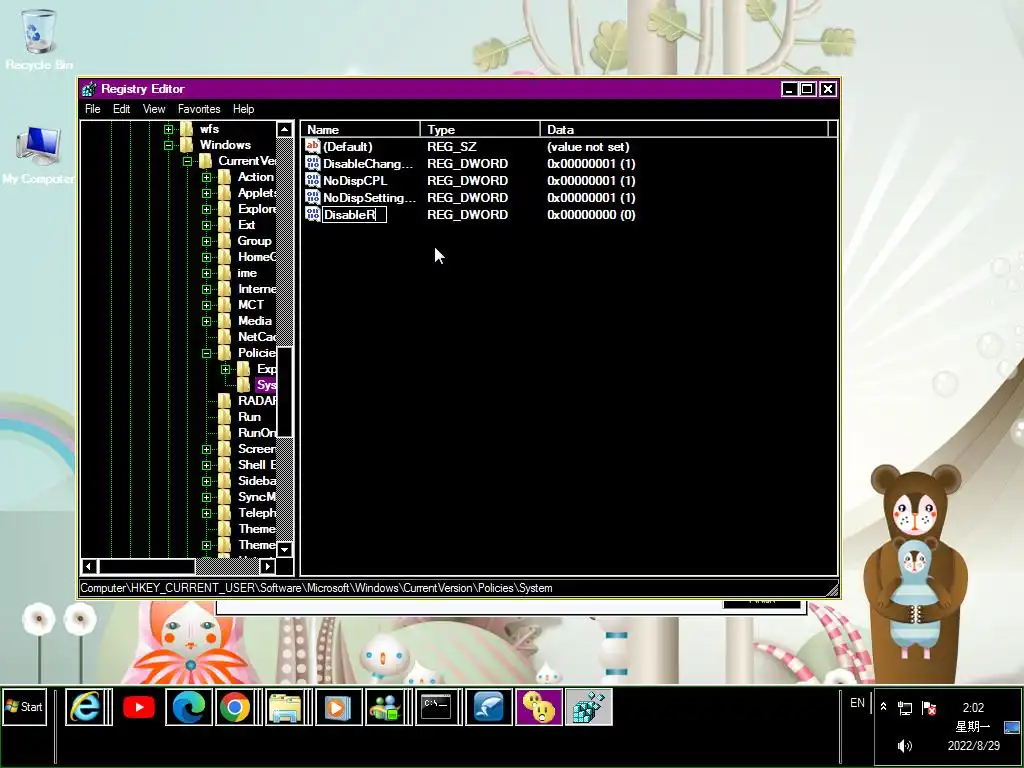Viewport: 1024px width, 768px height.
Task: Click the '(value not set)' data cell
Action: pos(588,146)
